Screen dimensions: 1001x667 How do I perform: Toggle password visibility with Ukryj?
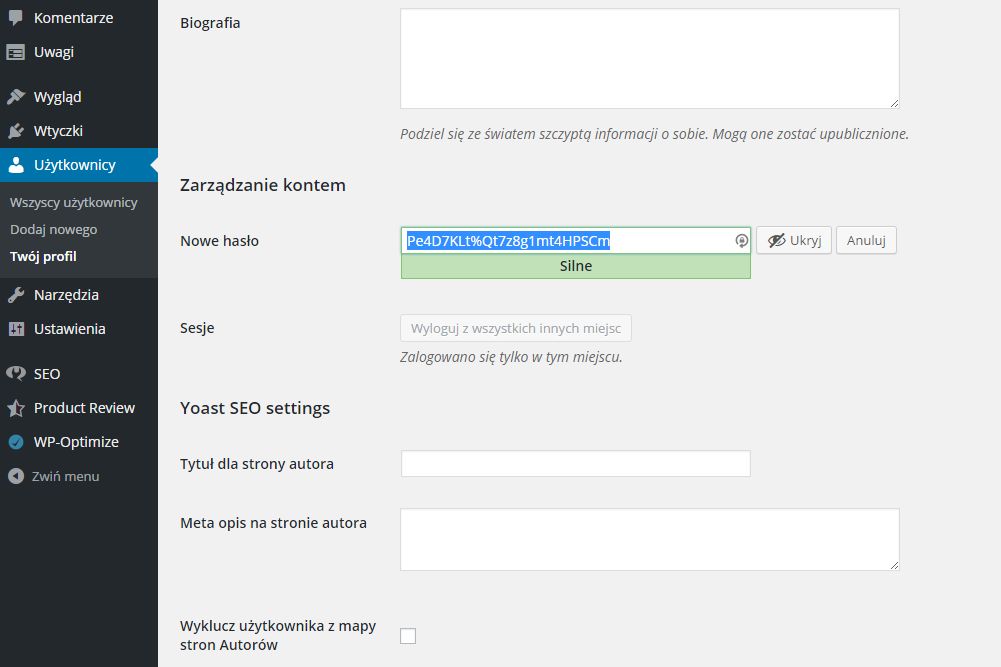click(794, 241)
